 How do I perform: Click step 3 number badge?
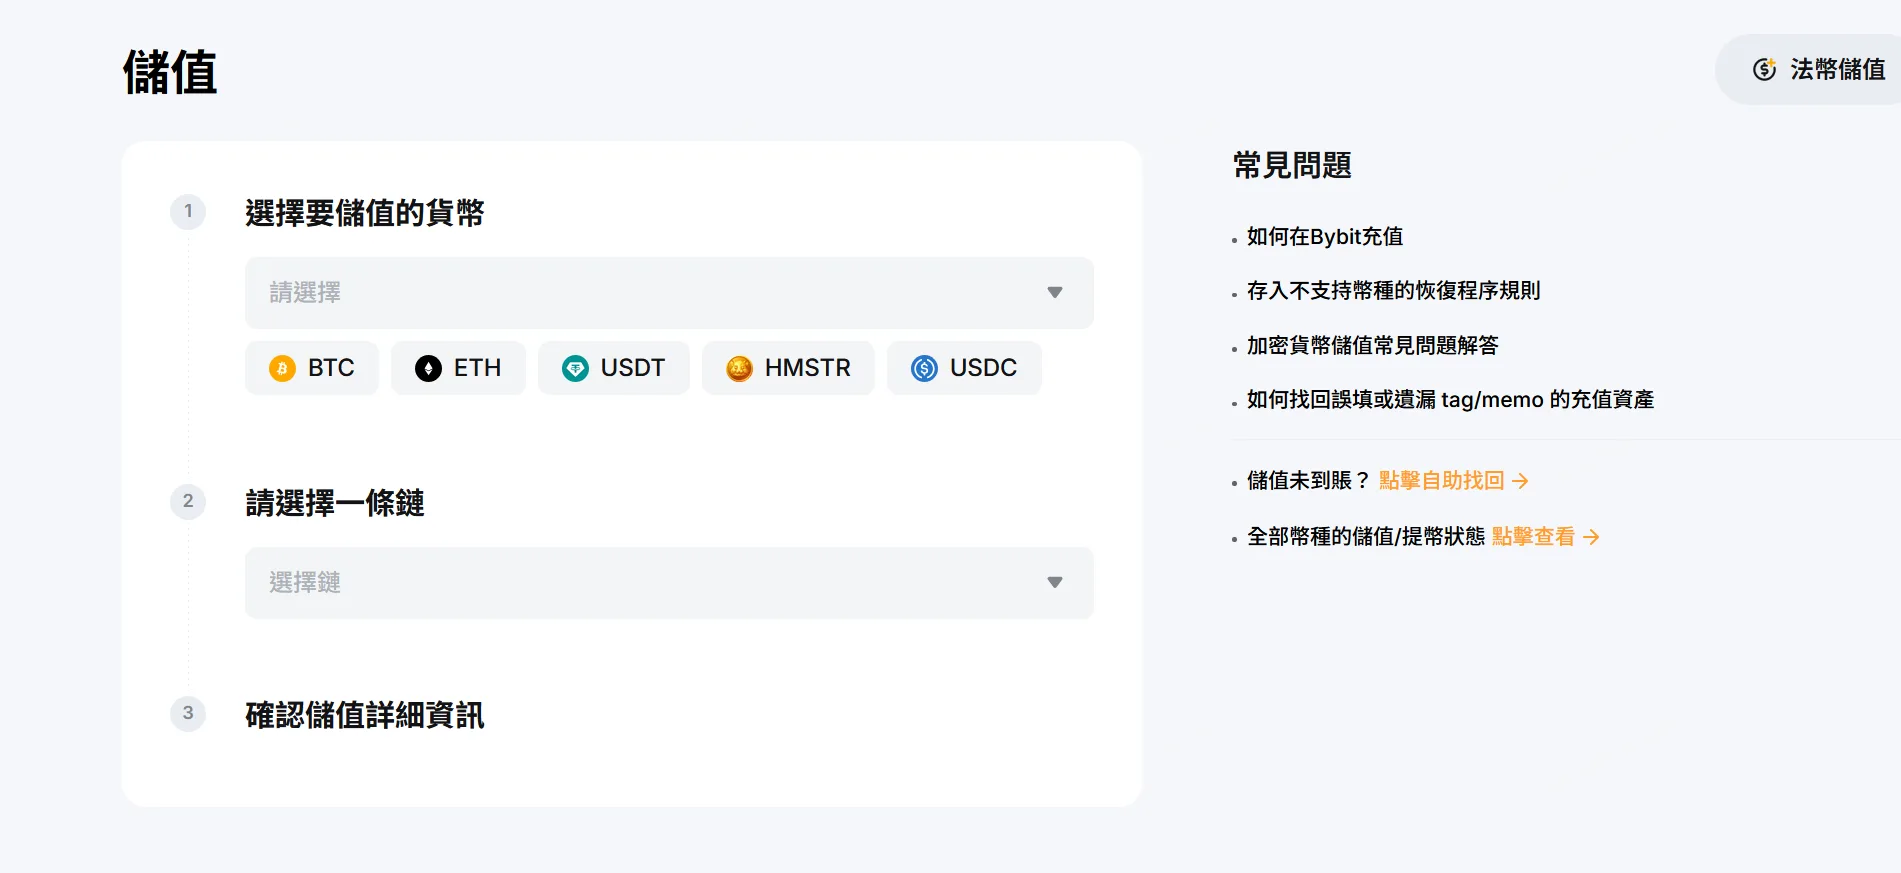tap(188, 714)
